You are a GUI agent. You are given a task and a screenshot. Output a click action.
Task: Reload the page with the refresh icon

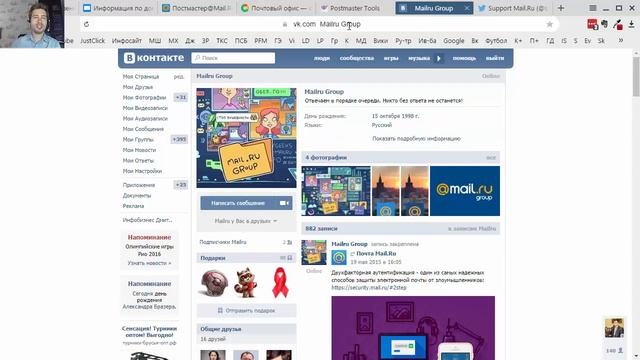87,24
